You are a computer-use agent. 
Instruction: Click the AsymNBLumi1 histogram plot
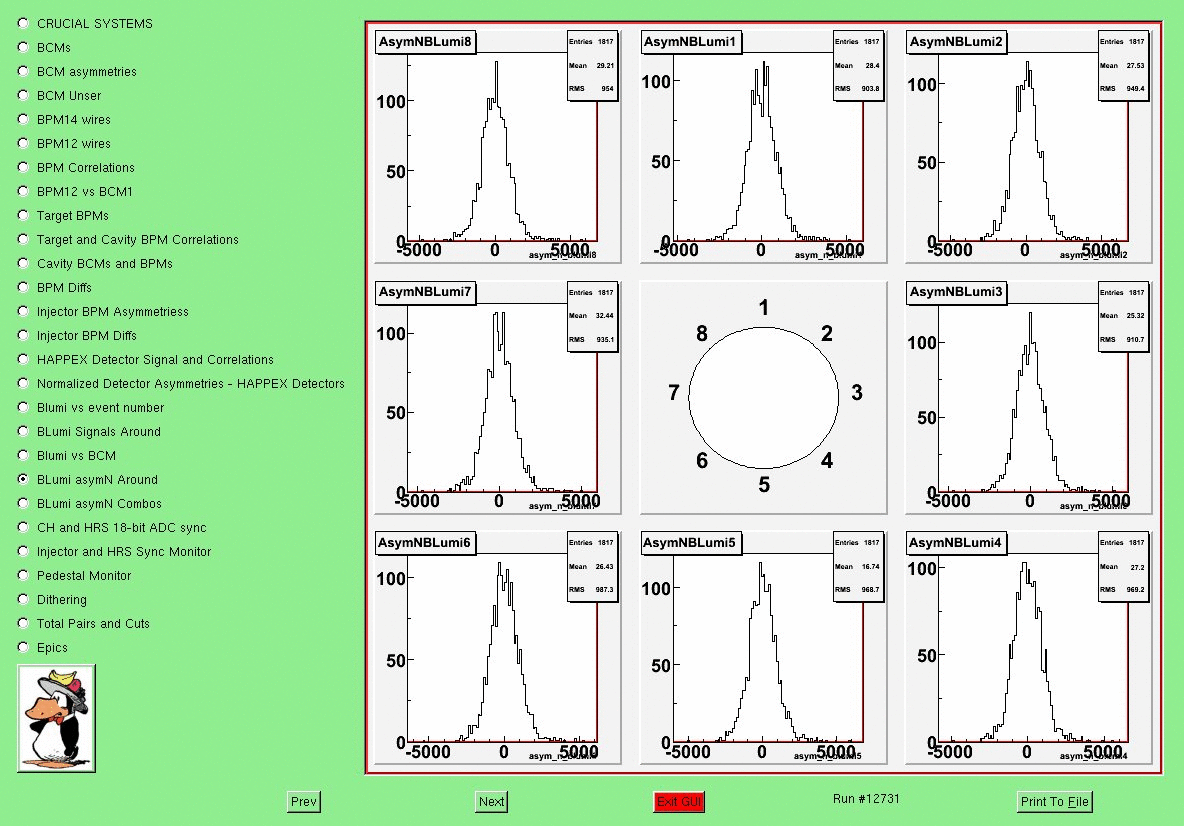click(763, 146)
